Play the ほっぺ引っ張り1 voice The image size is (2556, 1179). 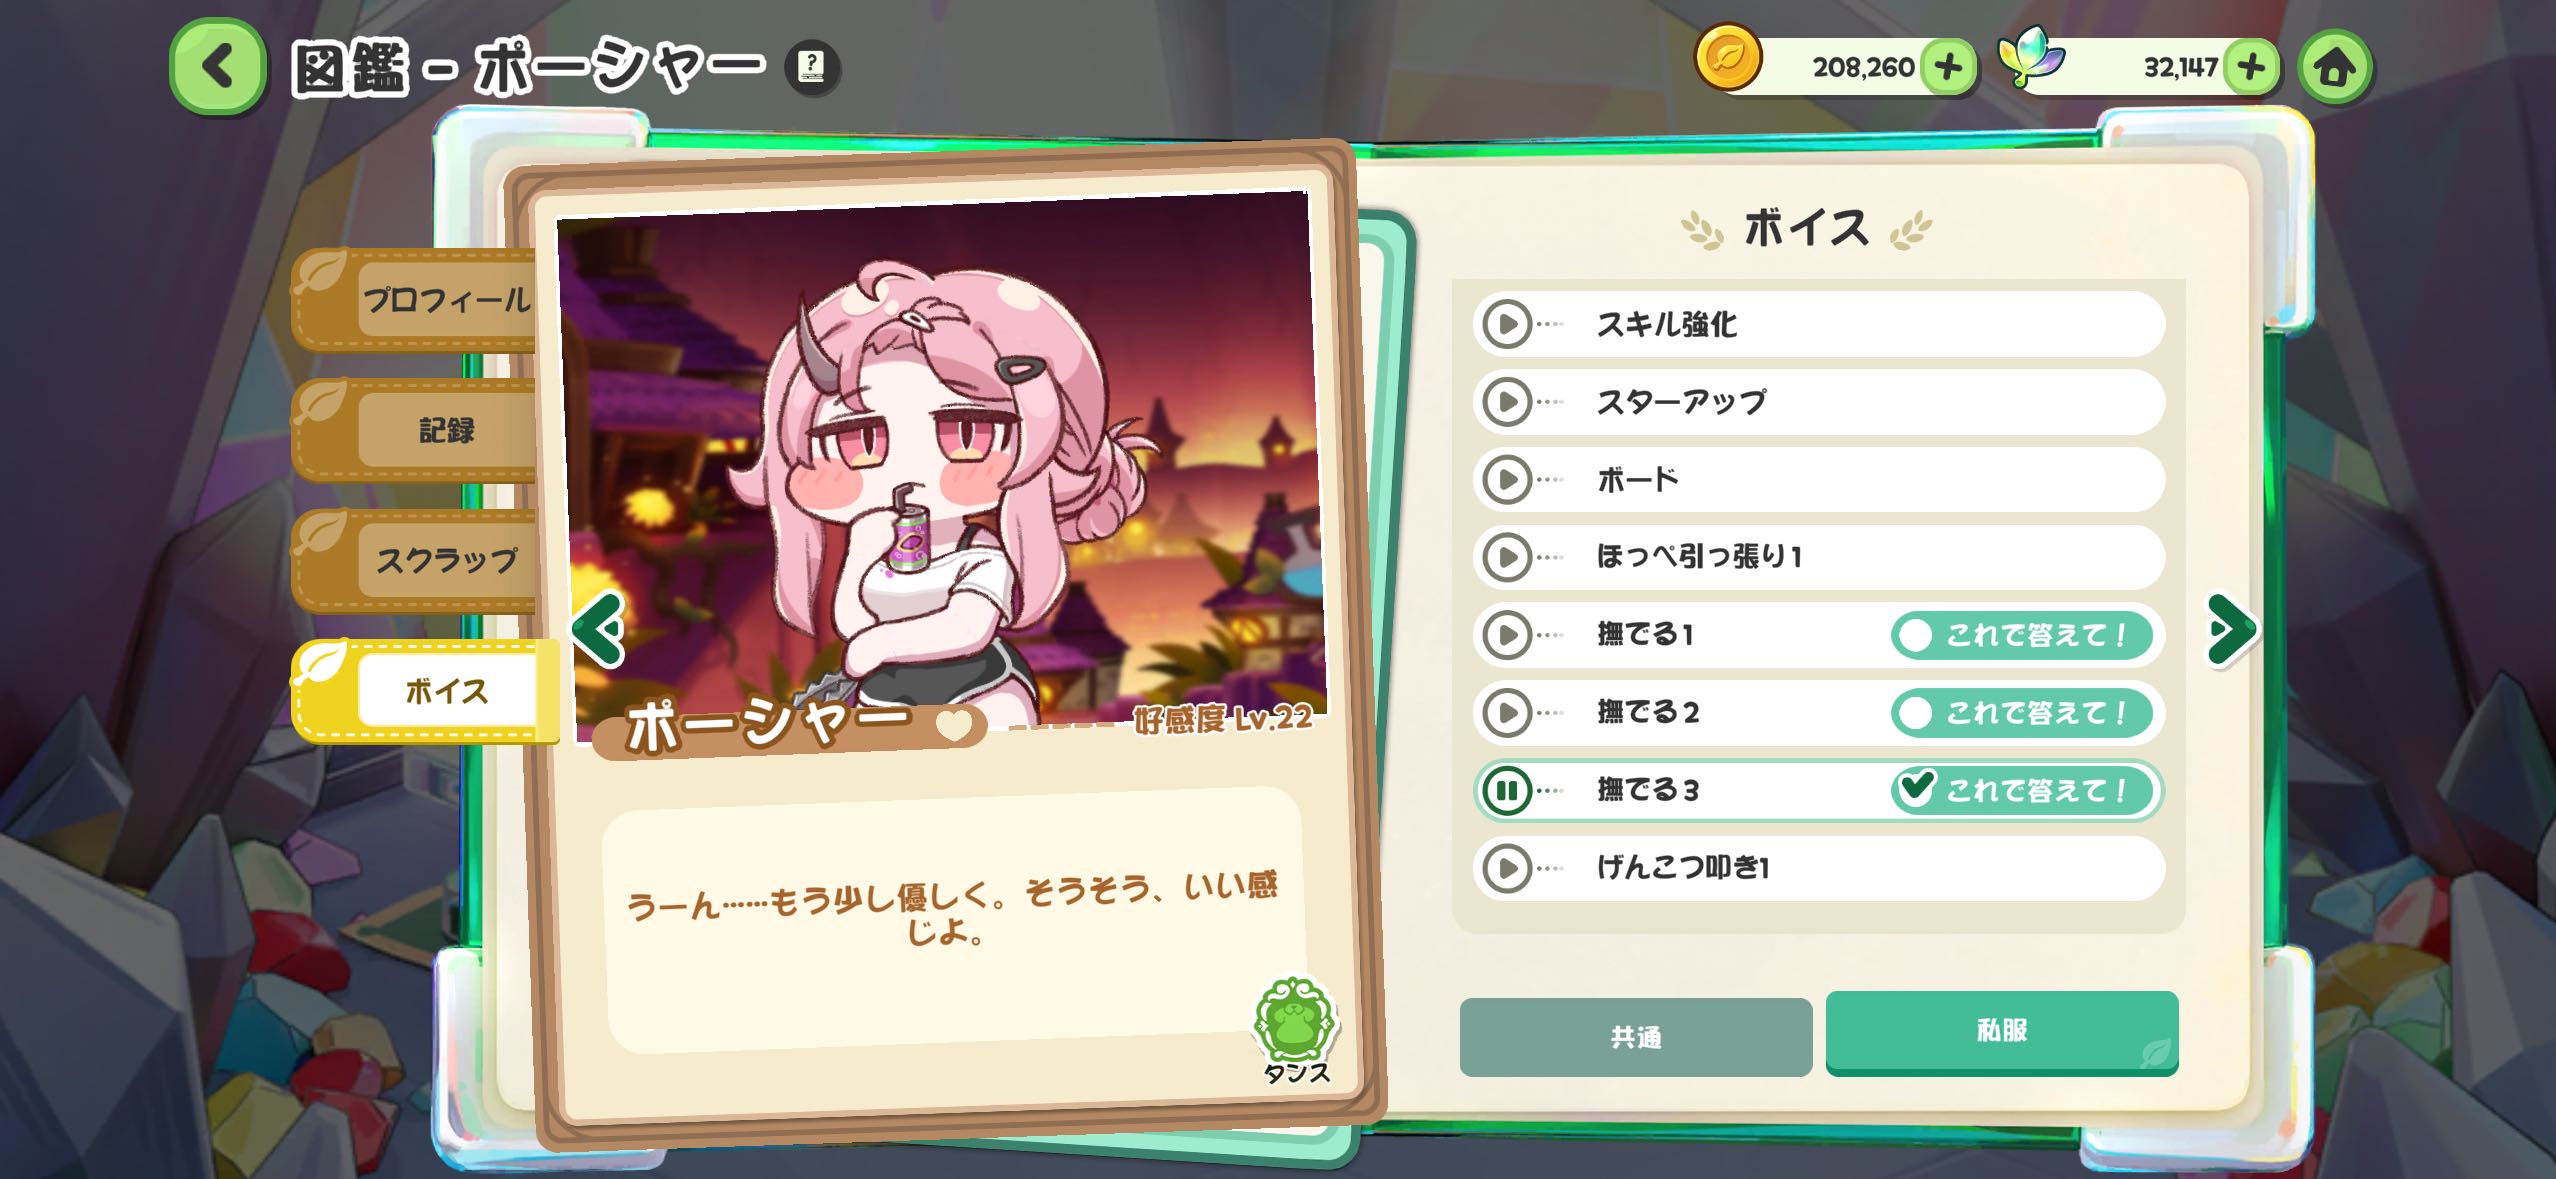click(1507, 557)
